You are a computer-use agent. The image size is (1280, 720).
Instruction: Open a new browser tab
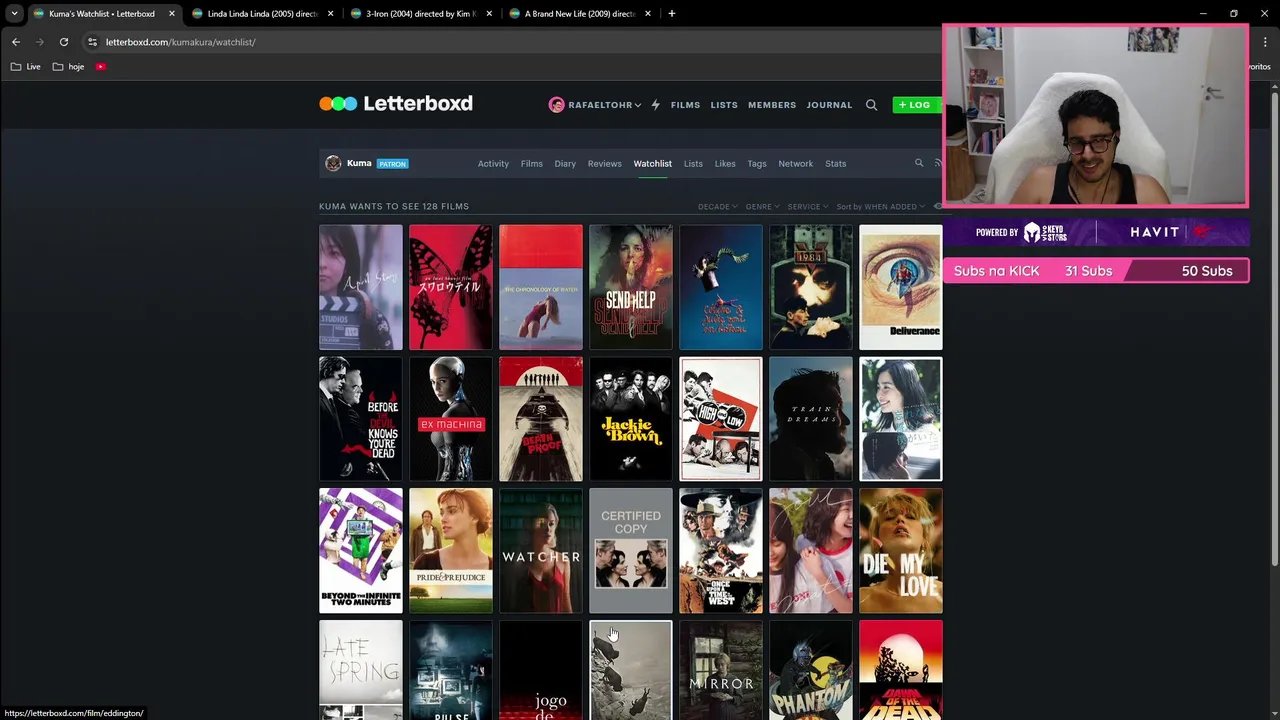(x=671, y=14)
